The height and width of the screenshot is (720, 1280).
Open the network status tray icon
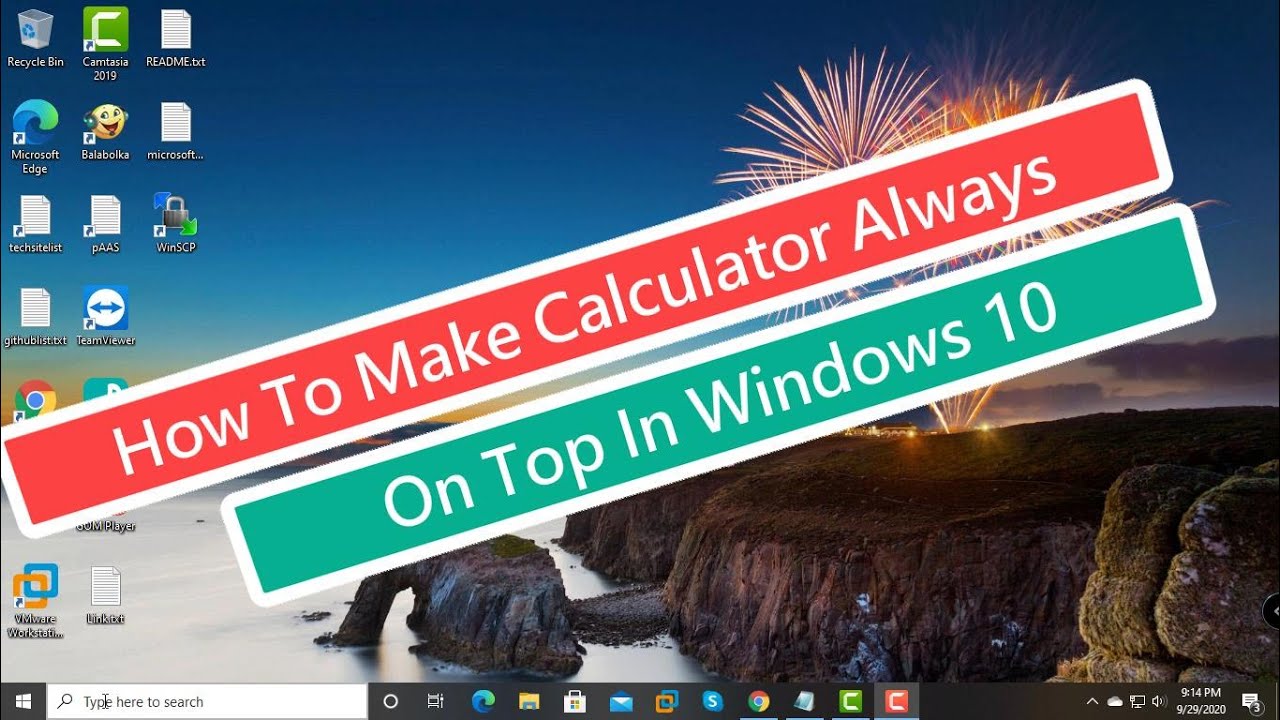(x=1138, y=702)
